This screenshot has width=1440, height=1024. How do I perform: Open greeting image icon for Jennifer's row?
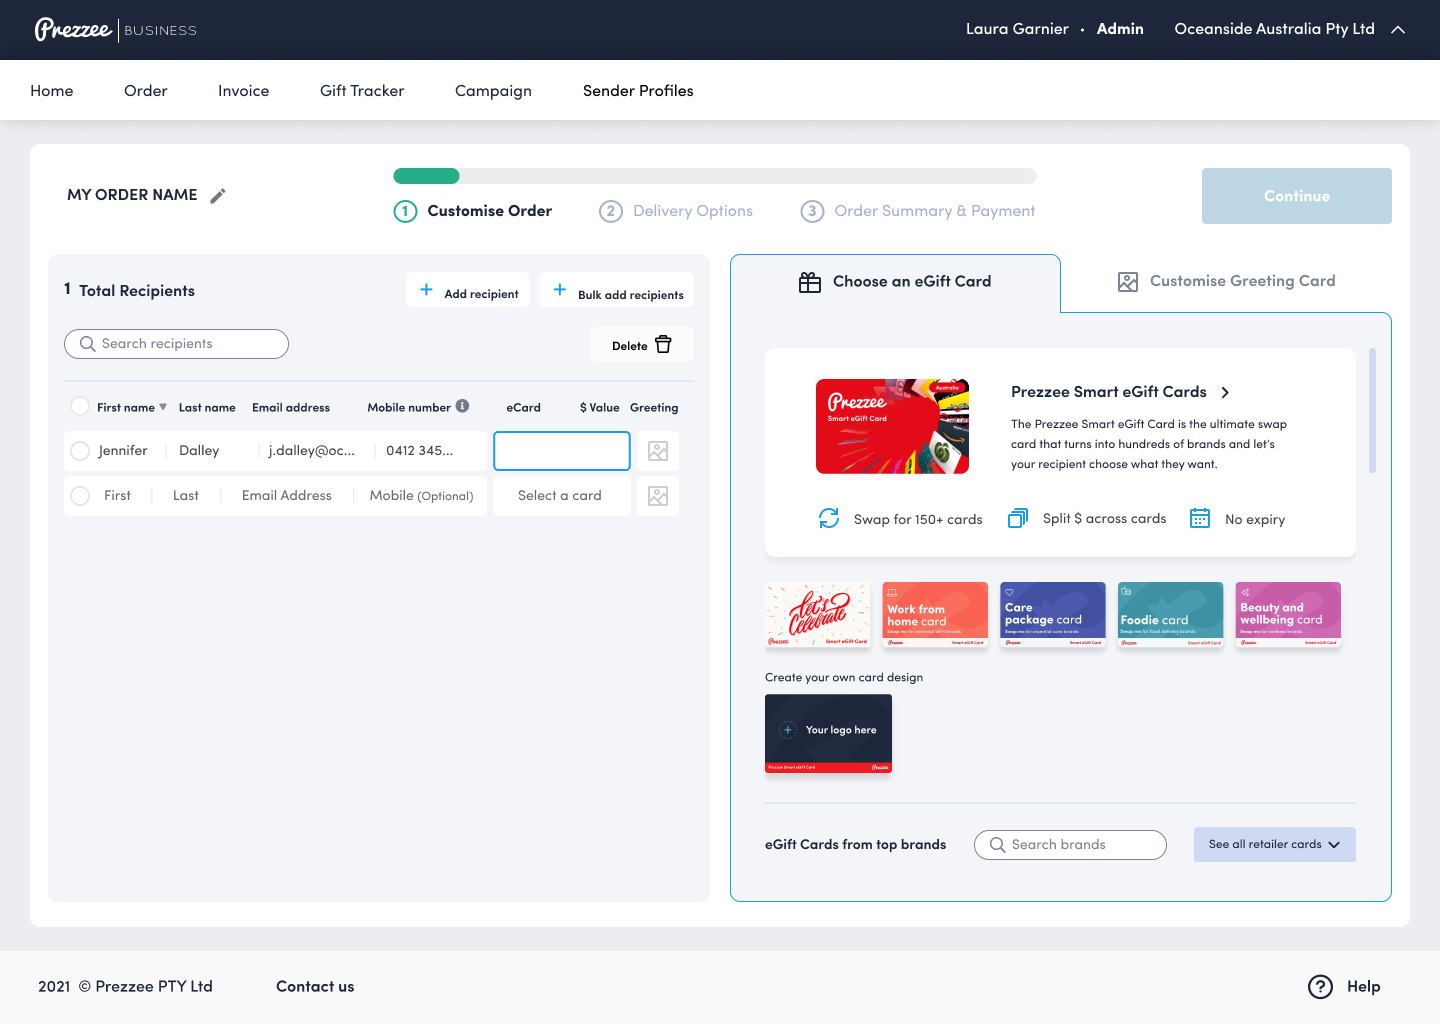tap(658, 451)
